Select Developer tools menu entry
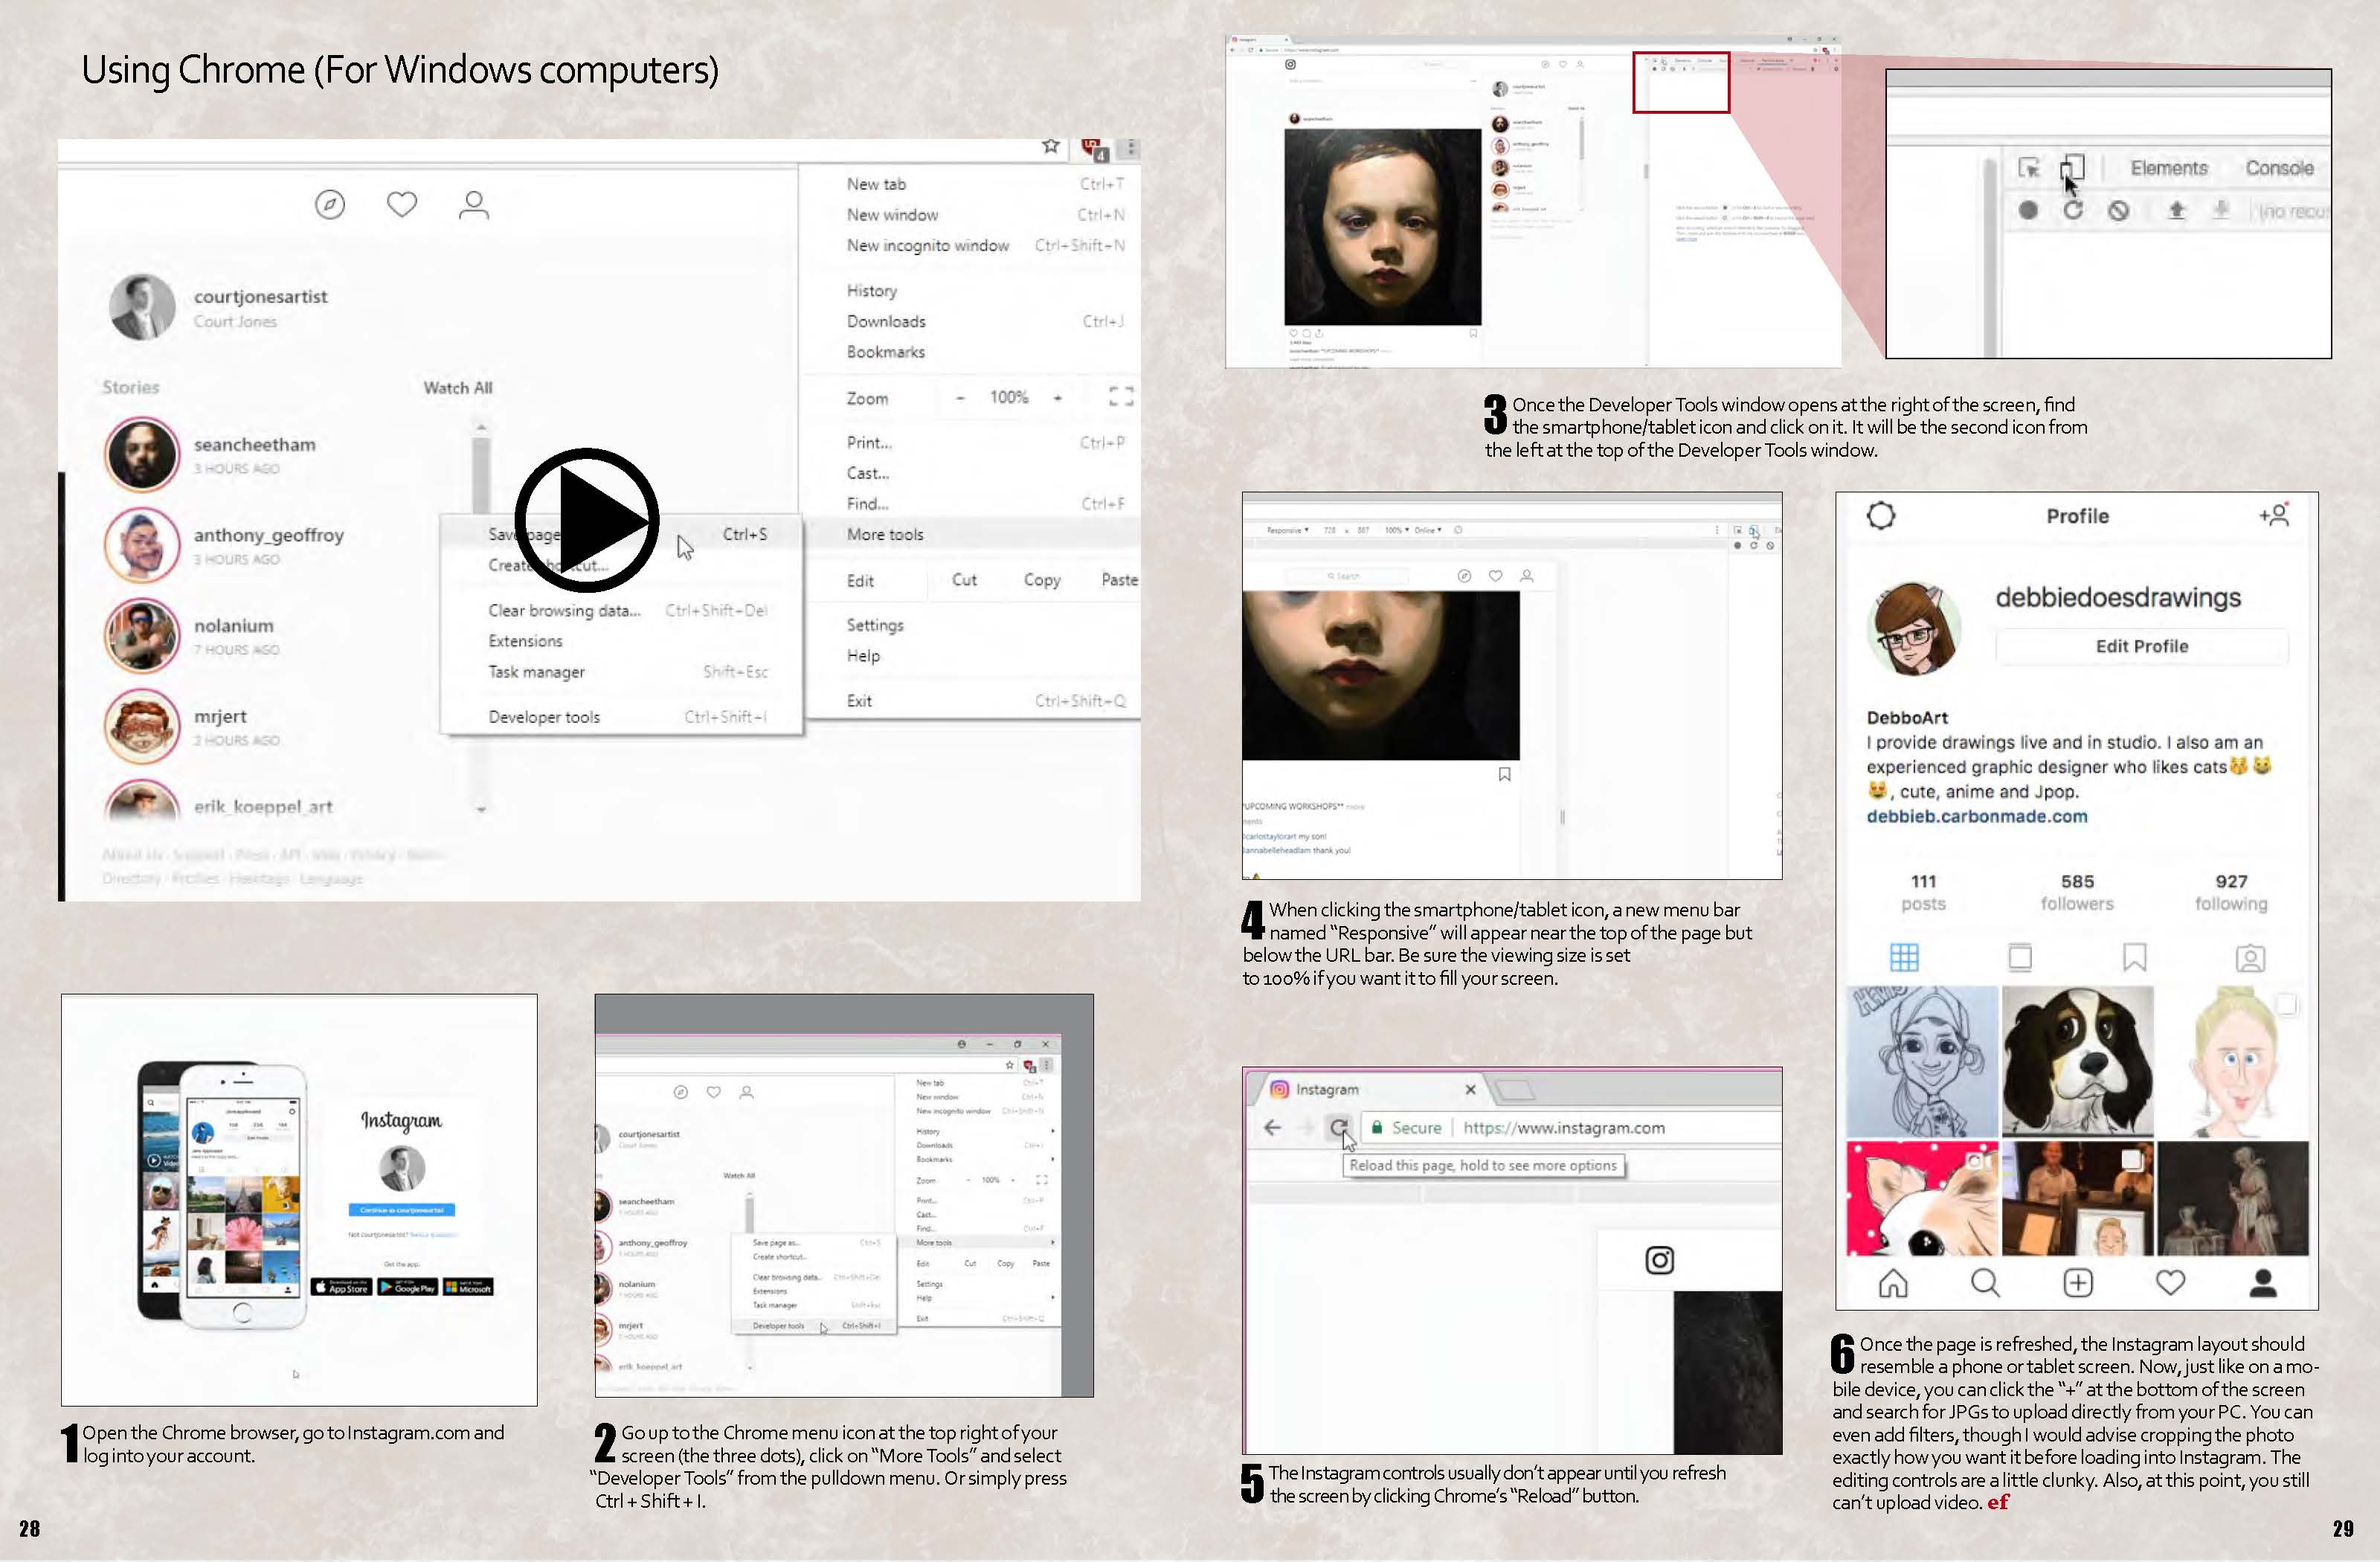This screenshot has height=1562, width=2380. pos(544,717)
